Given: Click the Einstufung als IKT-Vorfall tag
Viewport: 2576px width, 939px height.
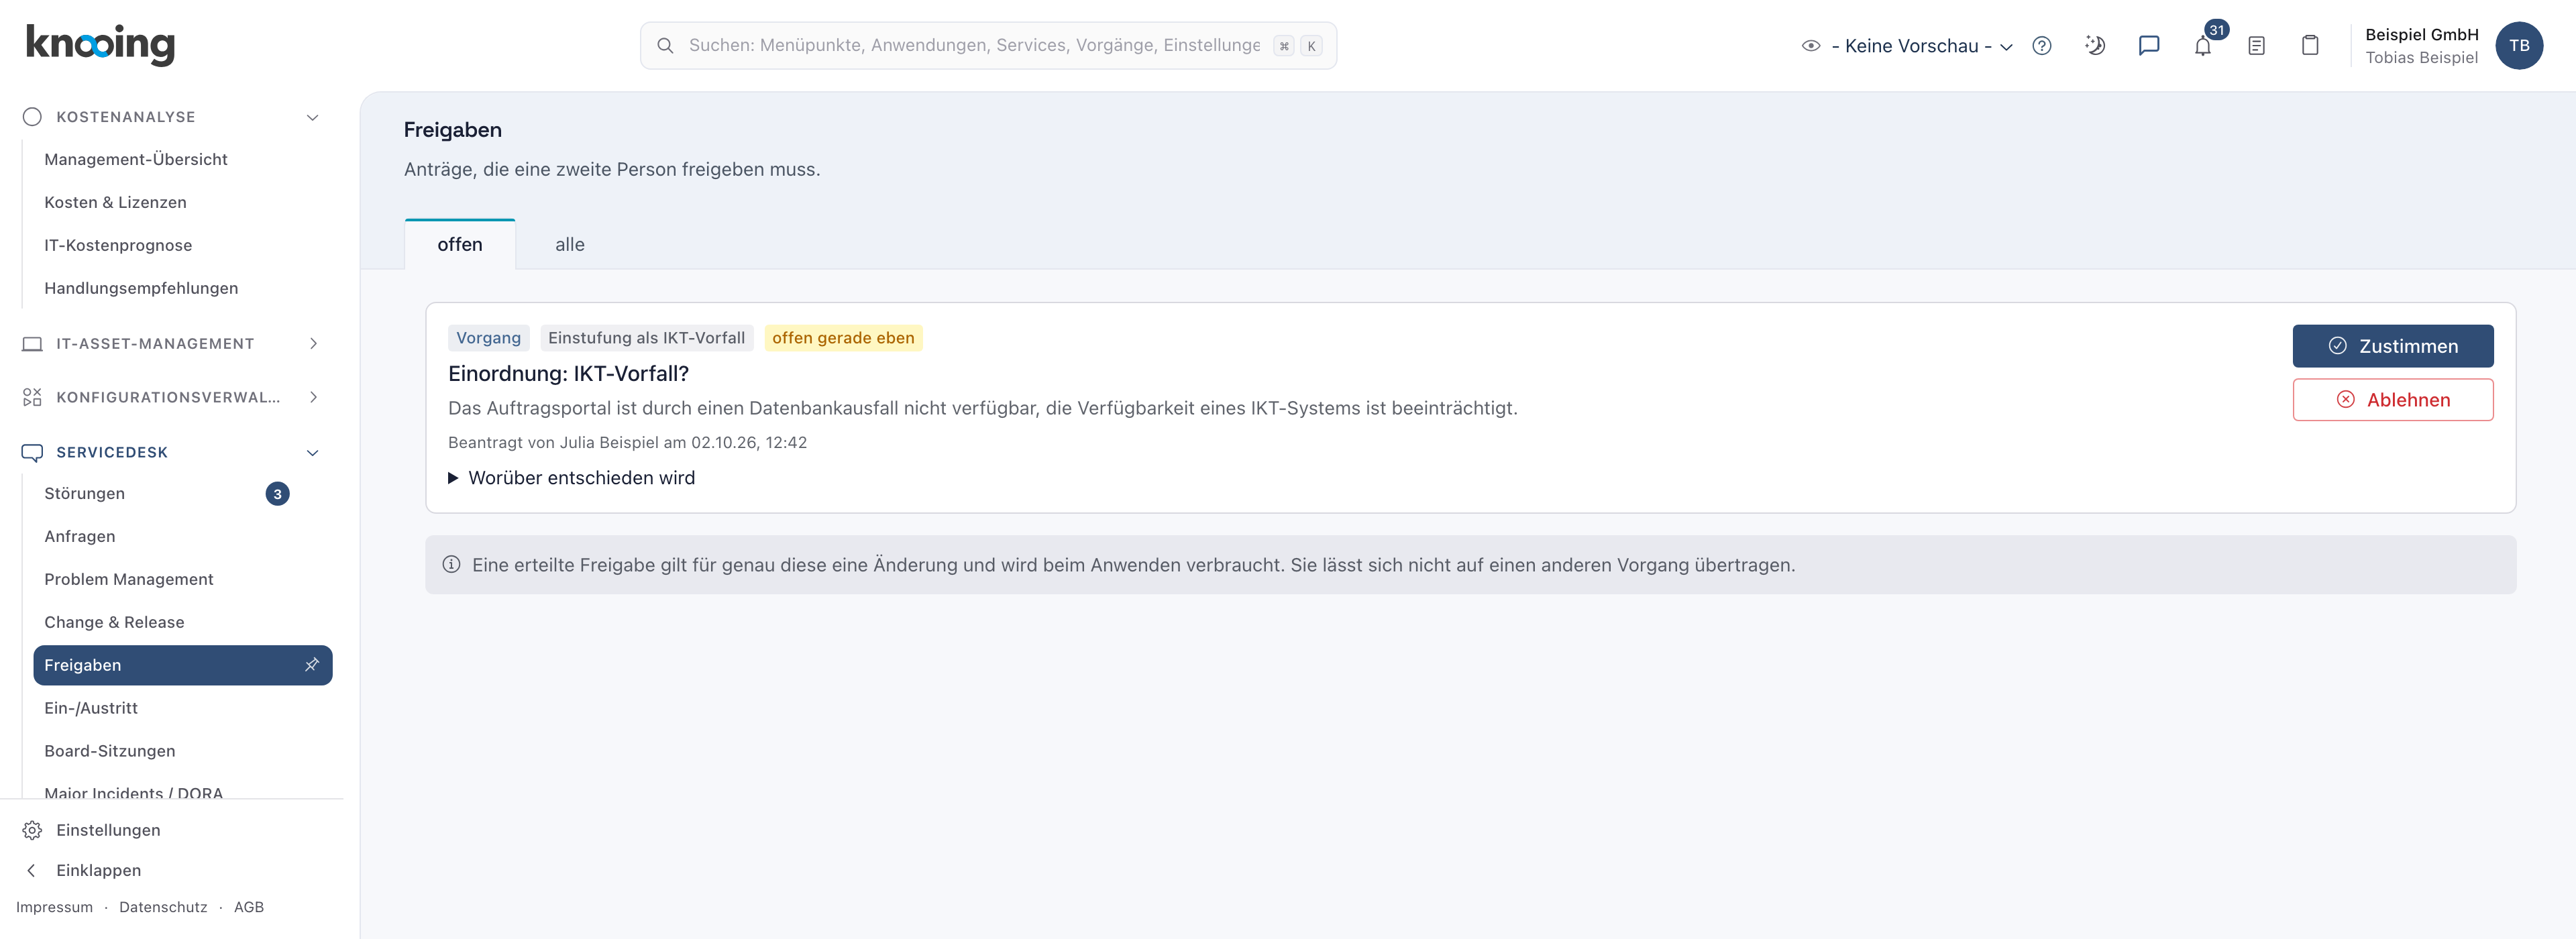Looking at the screenshot, I should click(647, 338).
